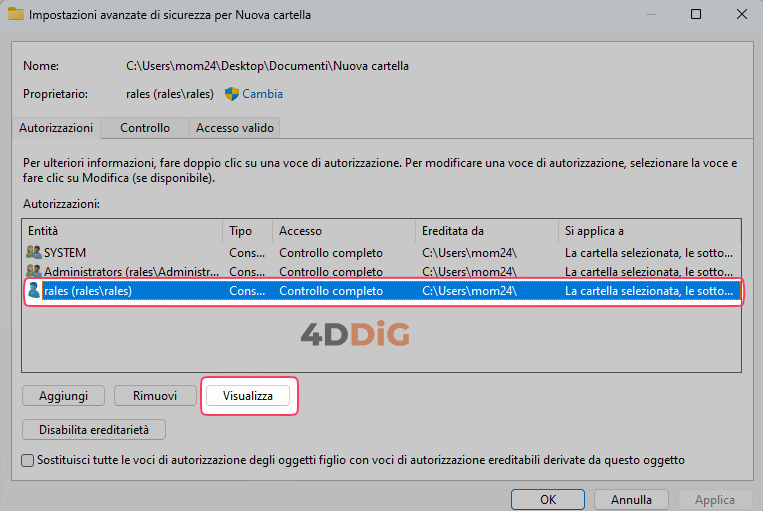Sort by the Accesso column header
The image size is (763, 511).
(x=344, y=231)
